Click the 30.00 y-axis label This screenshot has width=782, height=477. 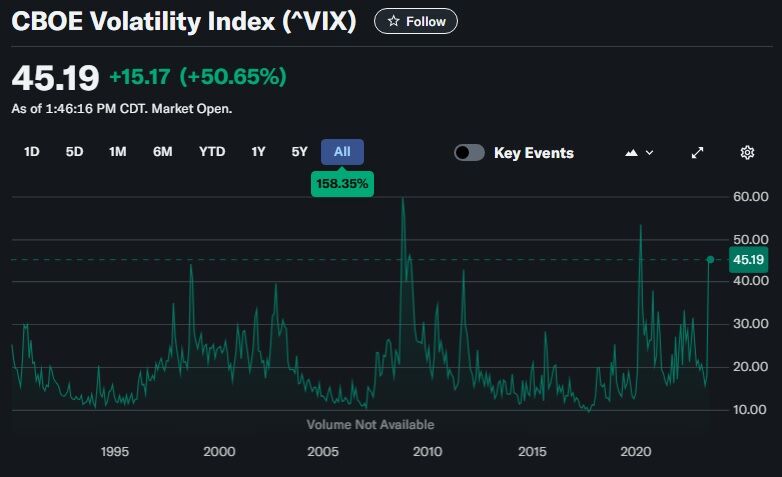click(751, 324)
